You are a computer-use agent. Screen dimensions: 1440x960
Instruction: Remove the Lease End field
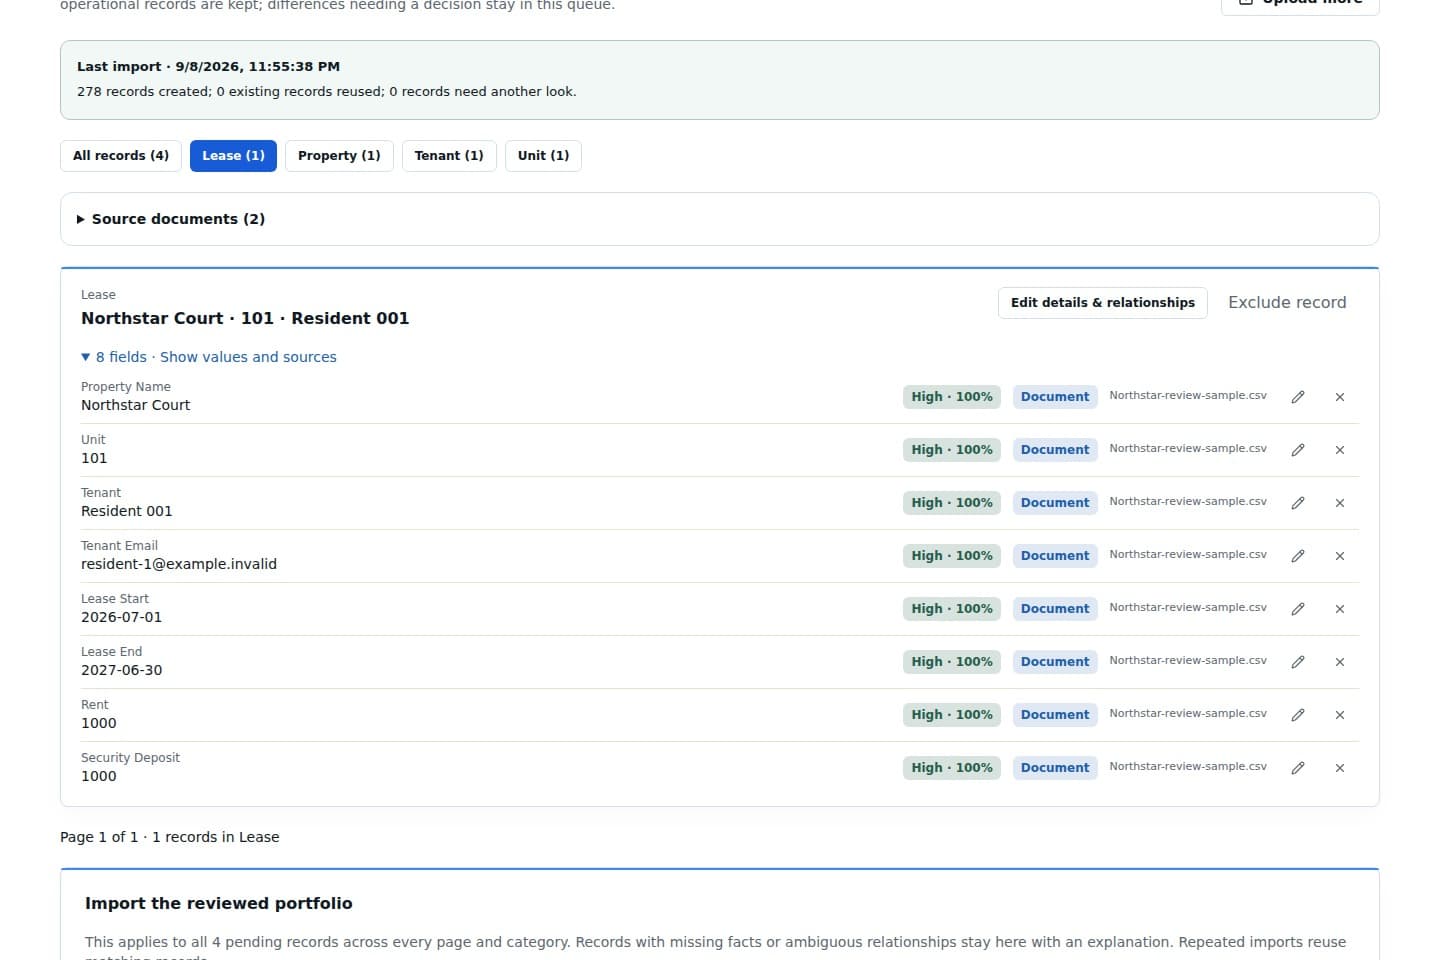pos(1340,662)
